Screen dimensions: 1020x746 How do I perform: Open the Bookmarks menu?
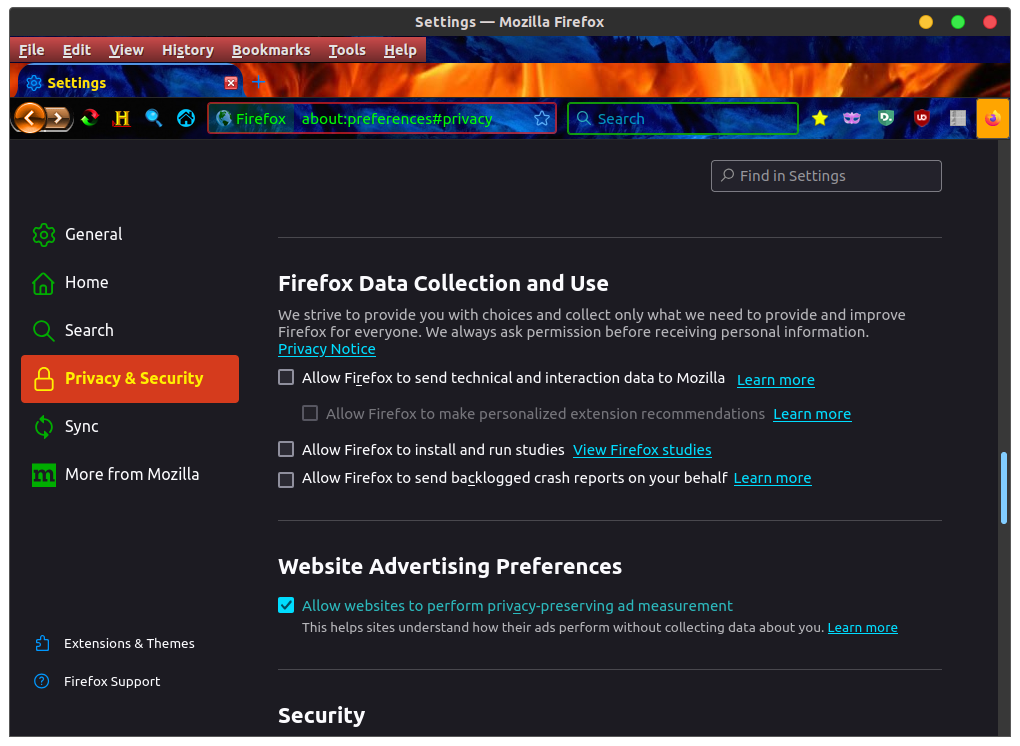pyautogui.click(x=271, y=50)
